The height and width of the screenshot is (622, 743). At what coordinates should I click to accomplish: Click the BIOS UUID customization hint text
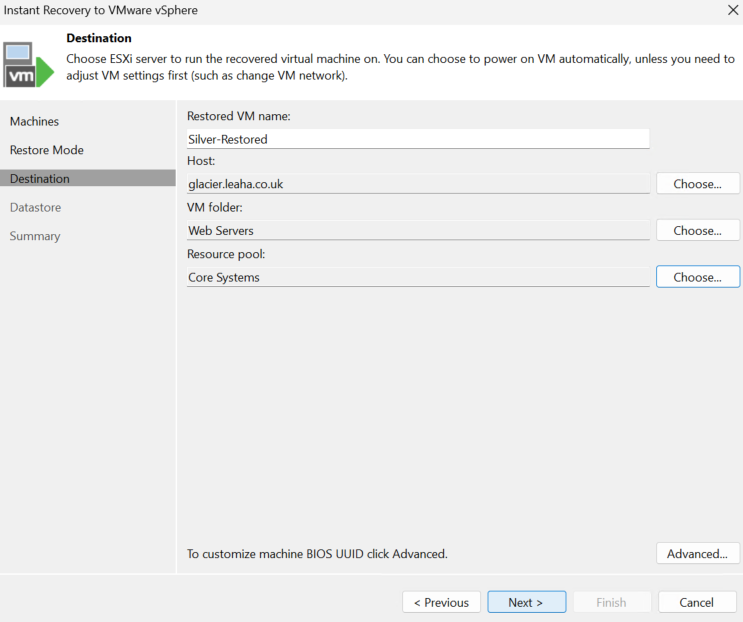click(x=317, y=554)
